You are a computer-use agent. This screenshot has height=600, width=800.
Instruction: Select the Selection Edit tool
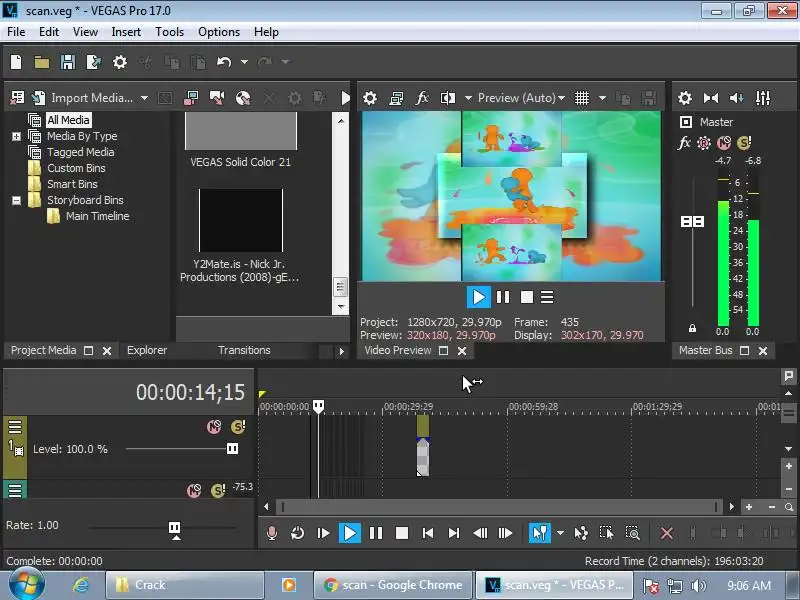coord(606,534)
